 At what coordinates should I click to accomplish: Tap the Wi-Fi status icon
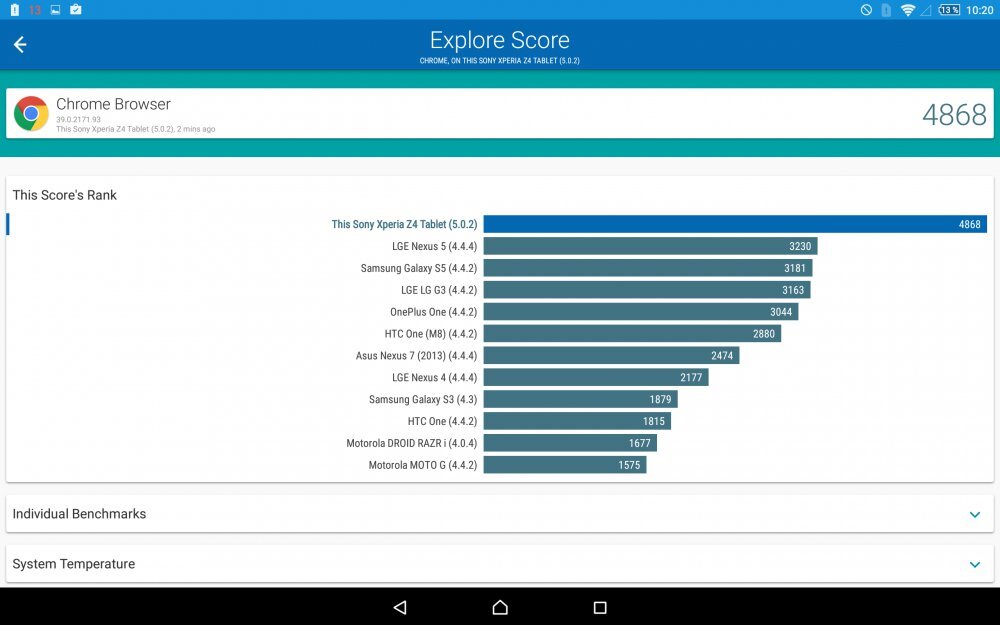pyautogui.click(x=908, y=9)
